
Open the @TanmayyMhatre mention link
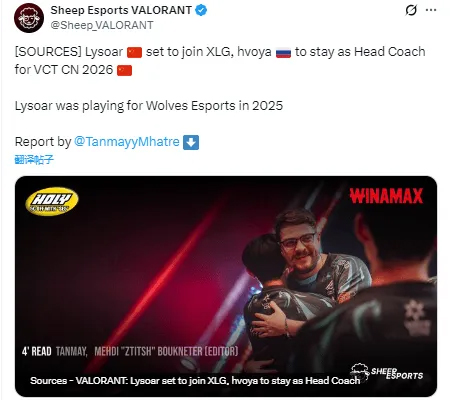point(127,142)
